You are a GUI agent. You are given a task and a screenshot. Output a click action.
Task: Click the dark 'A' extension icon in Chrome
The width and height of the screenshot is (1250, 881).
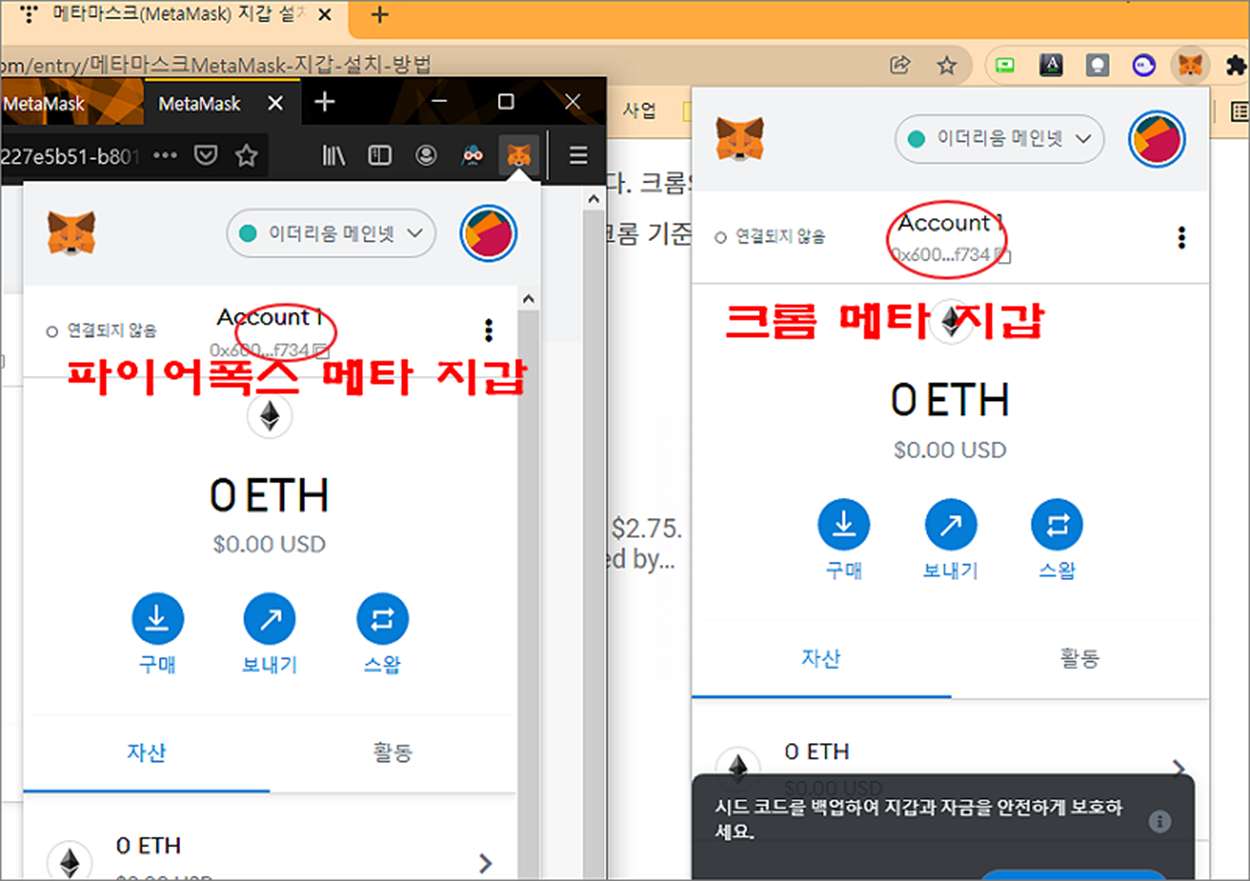(1052, 66)
